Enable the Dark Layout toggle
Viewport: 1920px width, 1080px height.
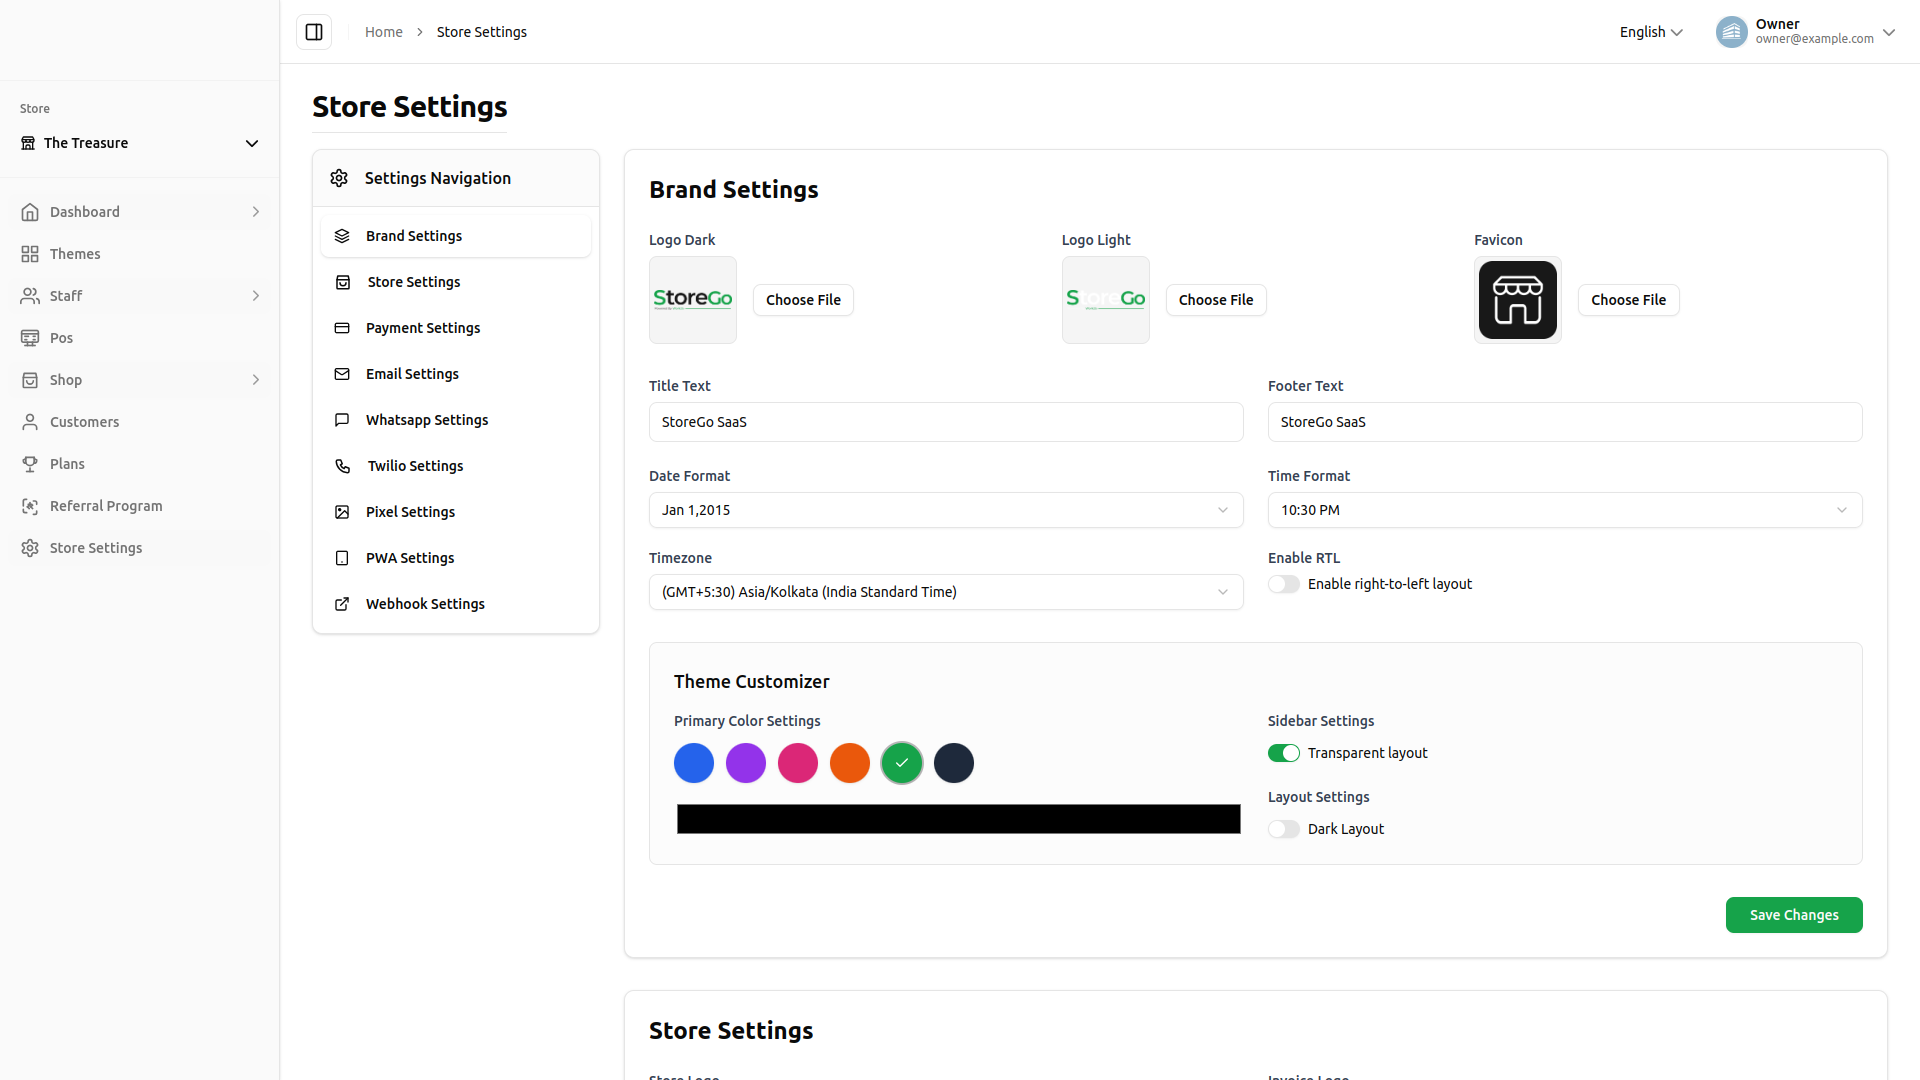click(x=1284, y=829)
